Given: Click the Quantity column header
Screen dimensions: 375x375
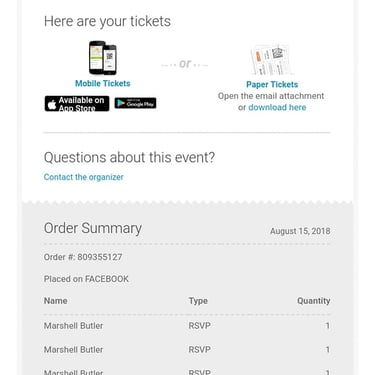Looking at the screenshot, I should 314,301.
